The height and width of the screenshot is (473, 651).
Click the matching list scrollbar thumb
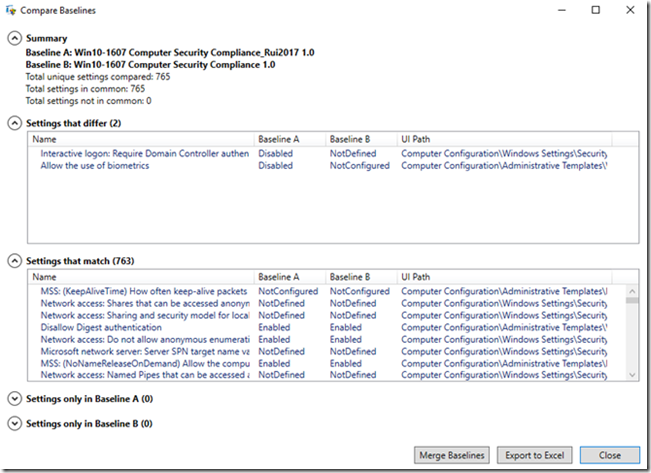(x=632, y=300)
